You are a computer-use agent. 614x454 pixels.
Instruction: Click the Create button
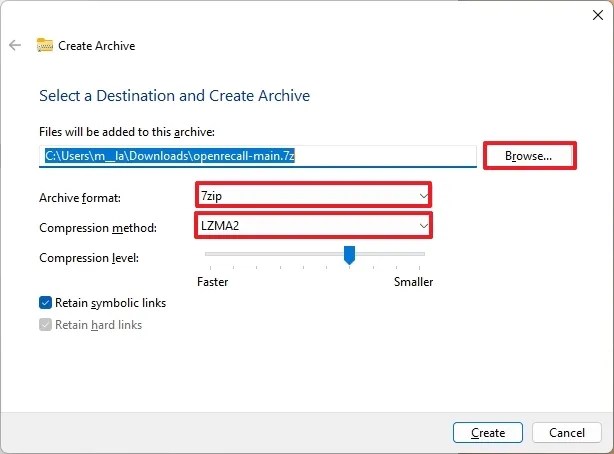pyautogui.click(x=488, y=432)
